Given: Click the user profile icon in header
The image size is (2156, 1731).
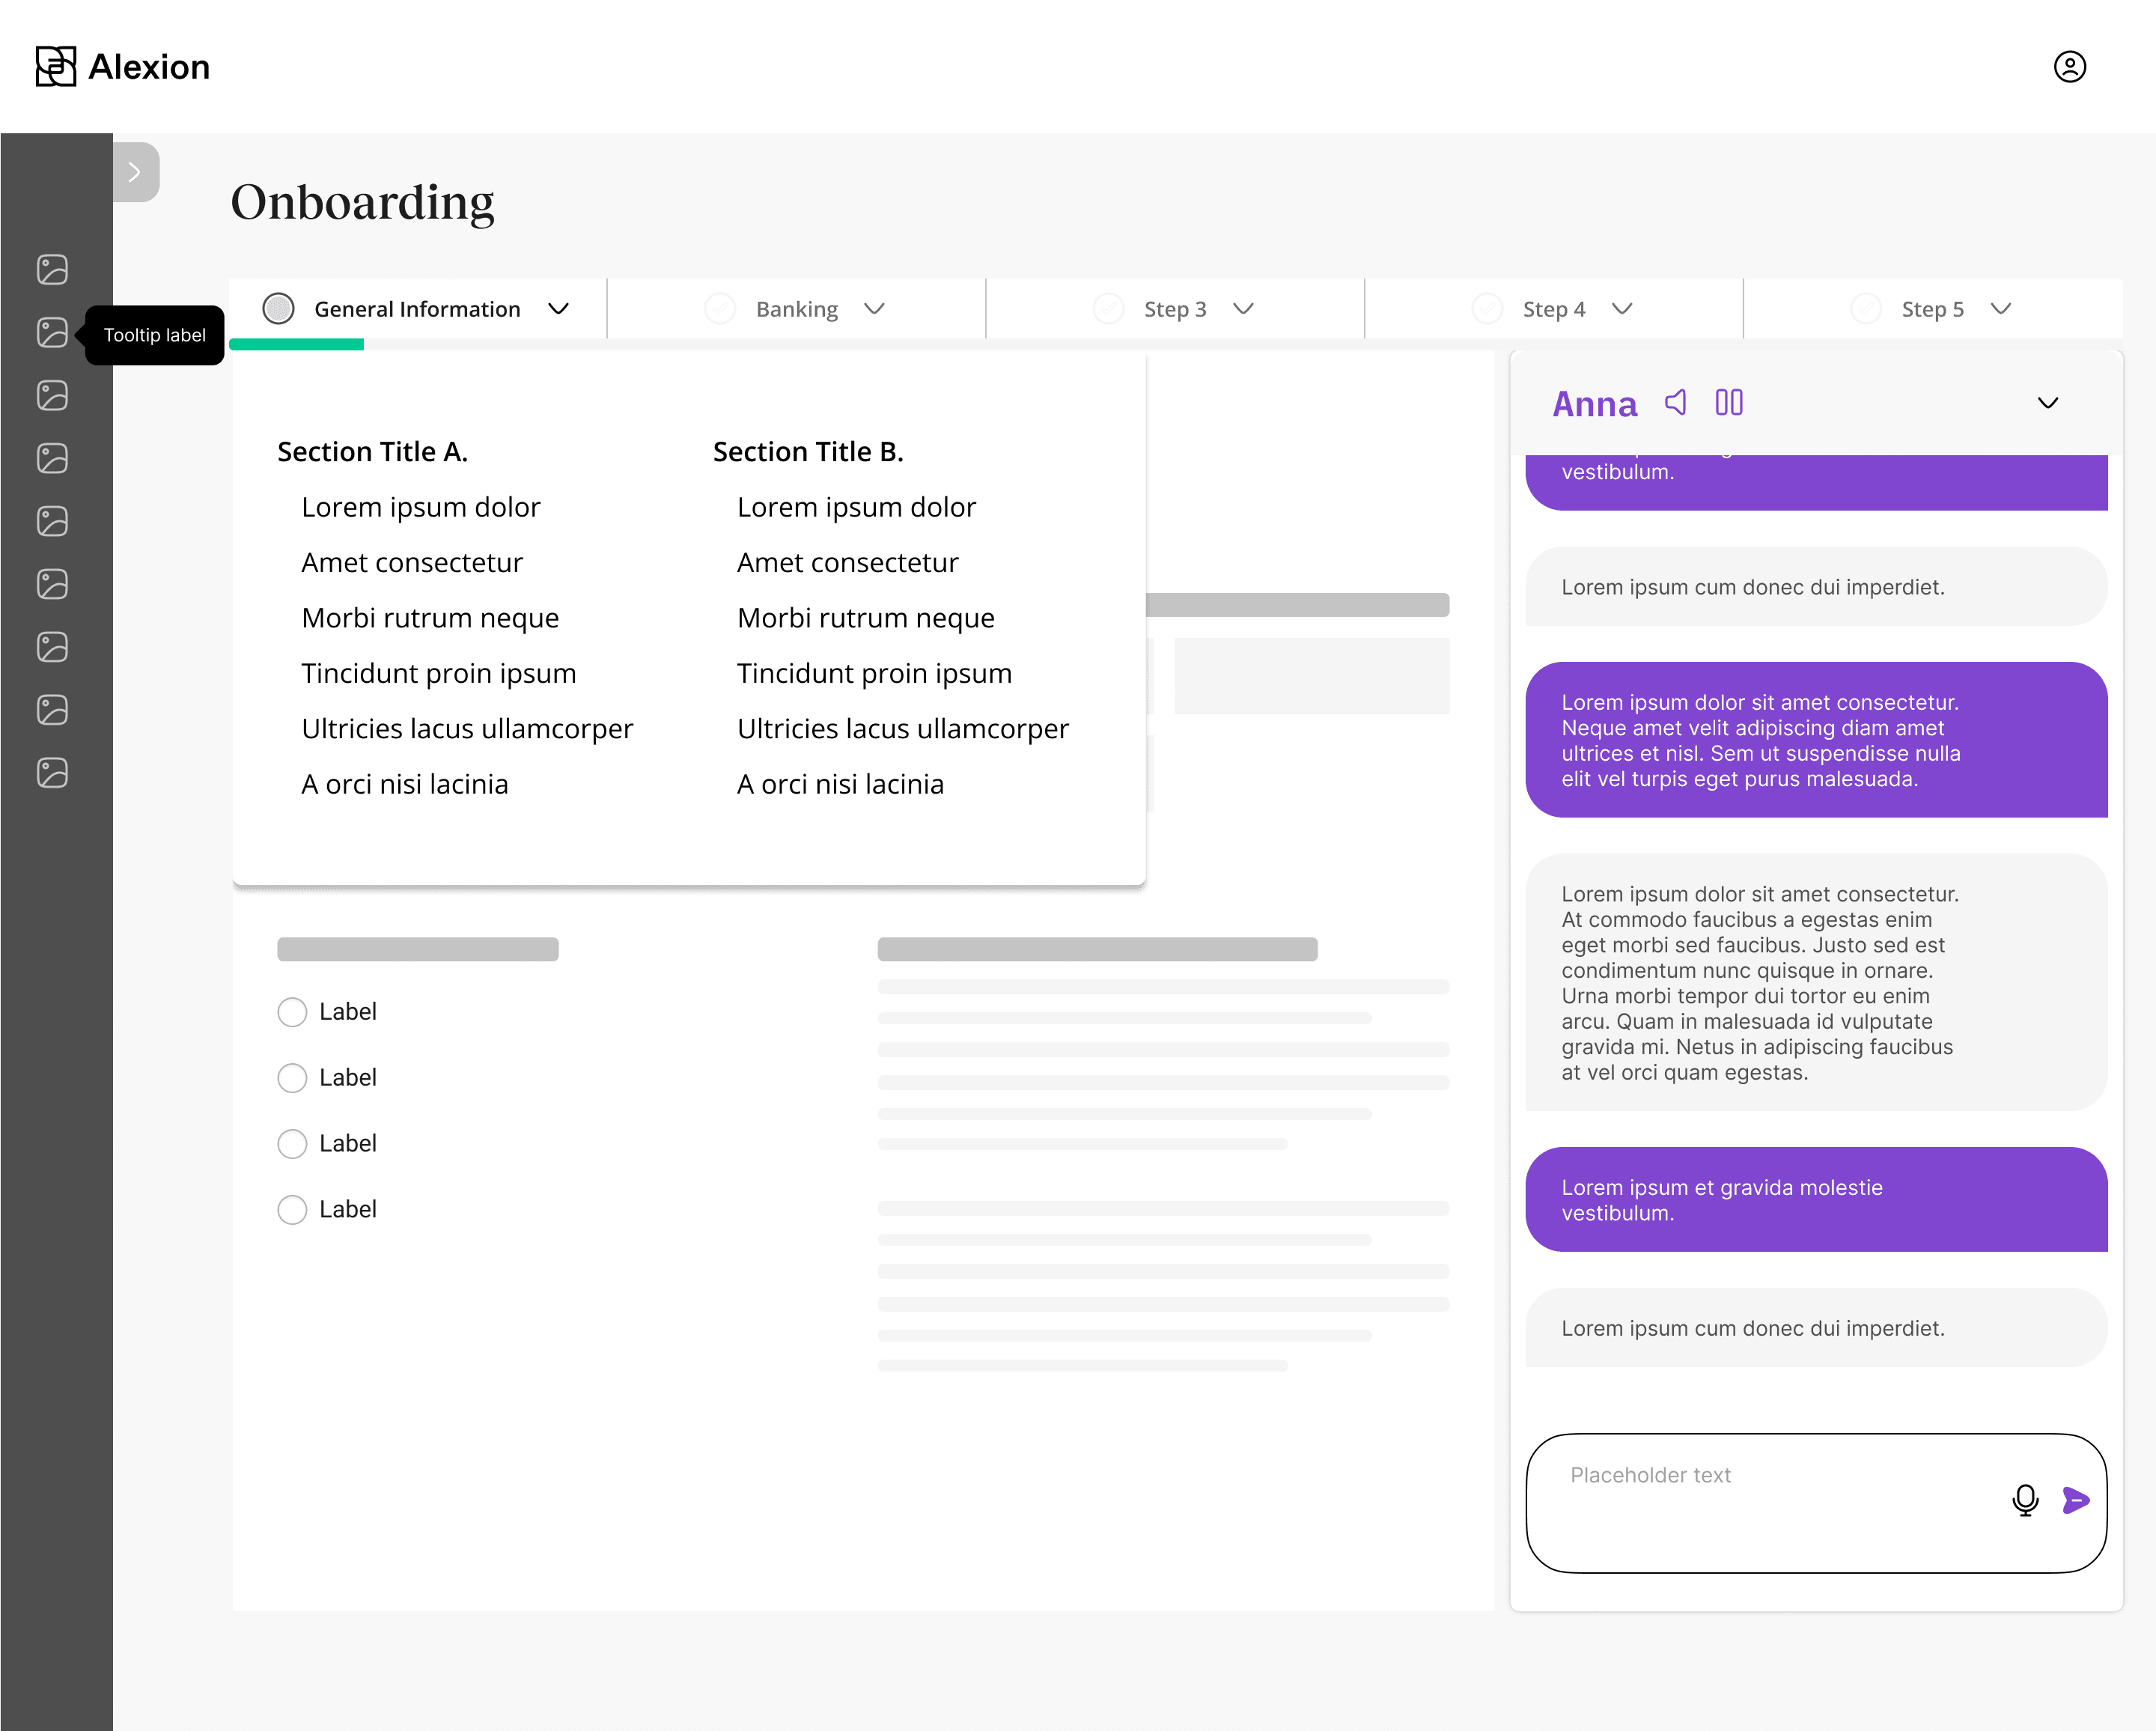Looking at the screenshot, I should (2069, 67).
